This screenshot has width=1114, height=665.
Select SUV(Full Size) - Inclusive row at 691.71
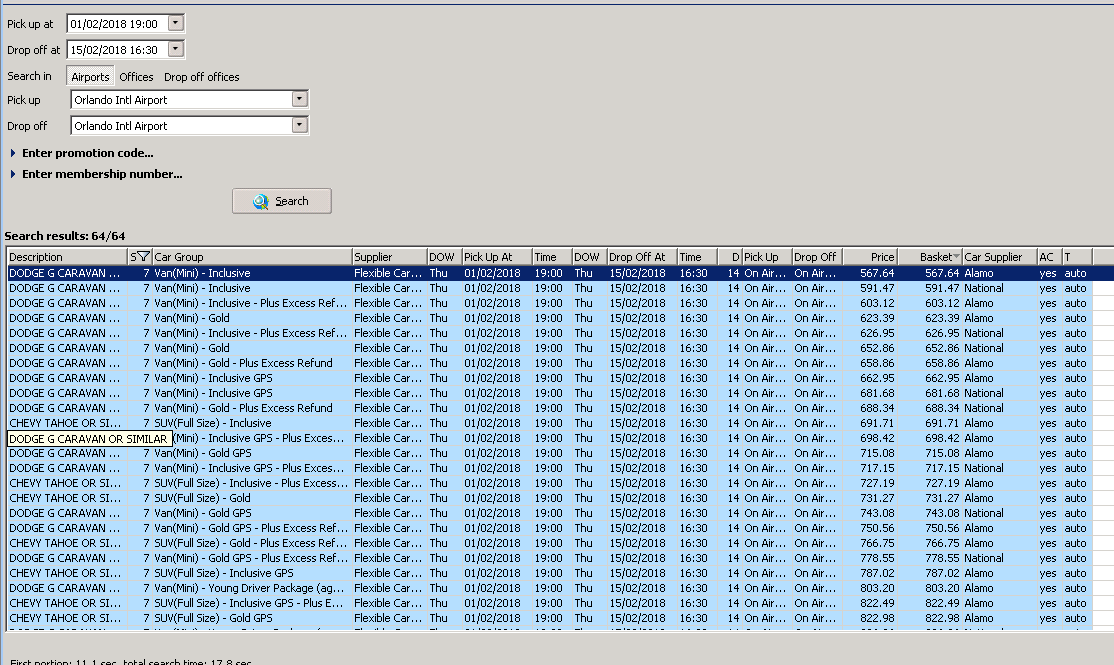550,423
